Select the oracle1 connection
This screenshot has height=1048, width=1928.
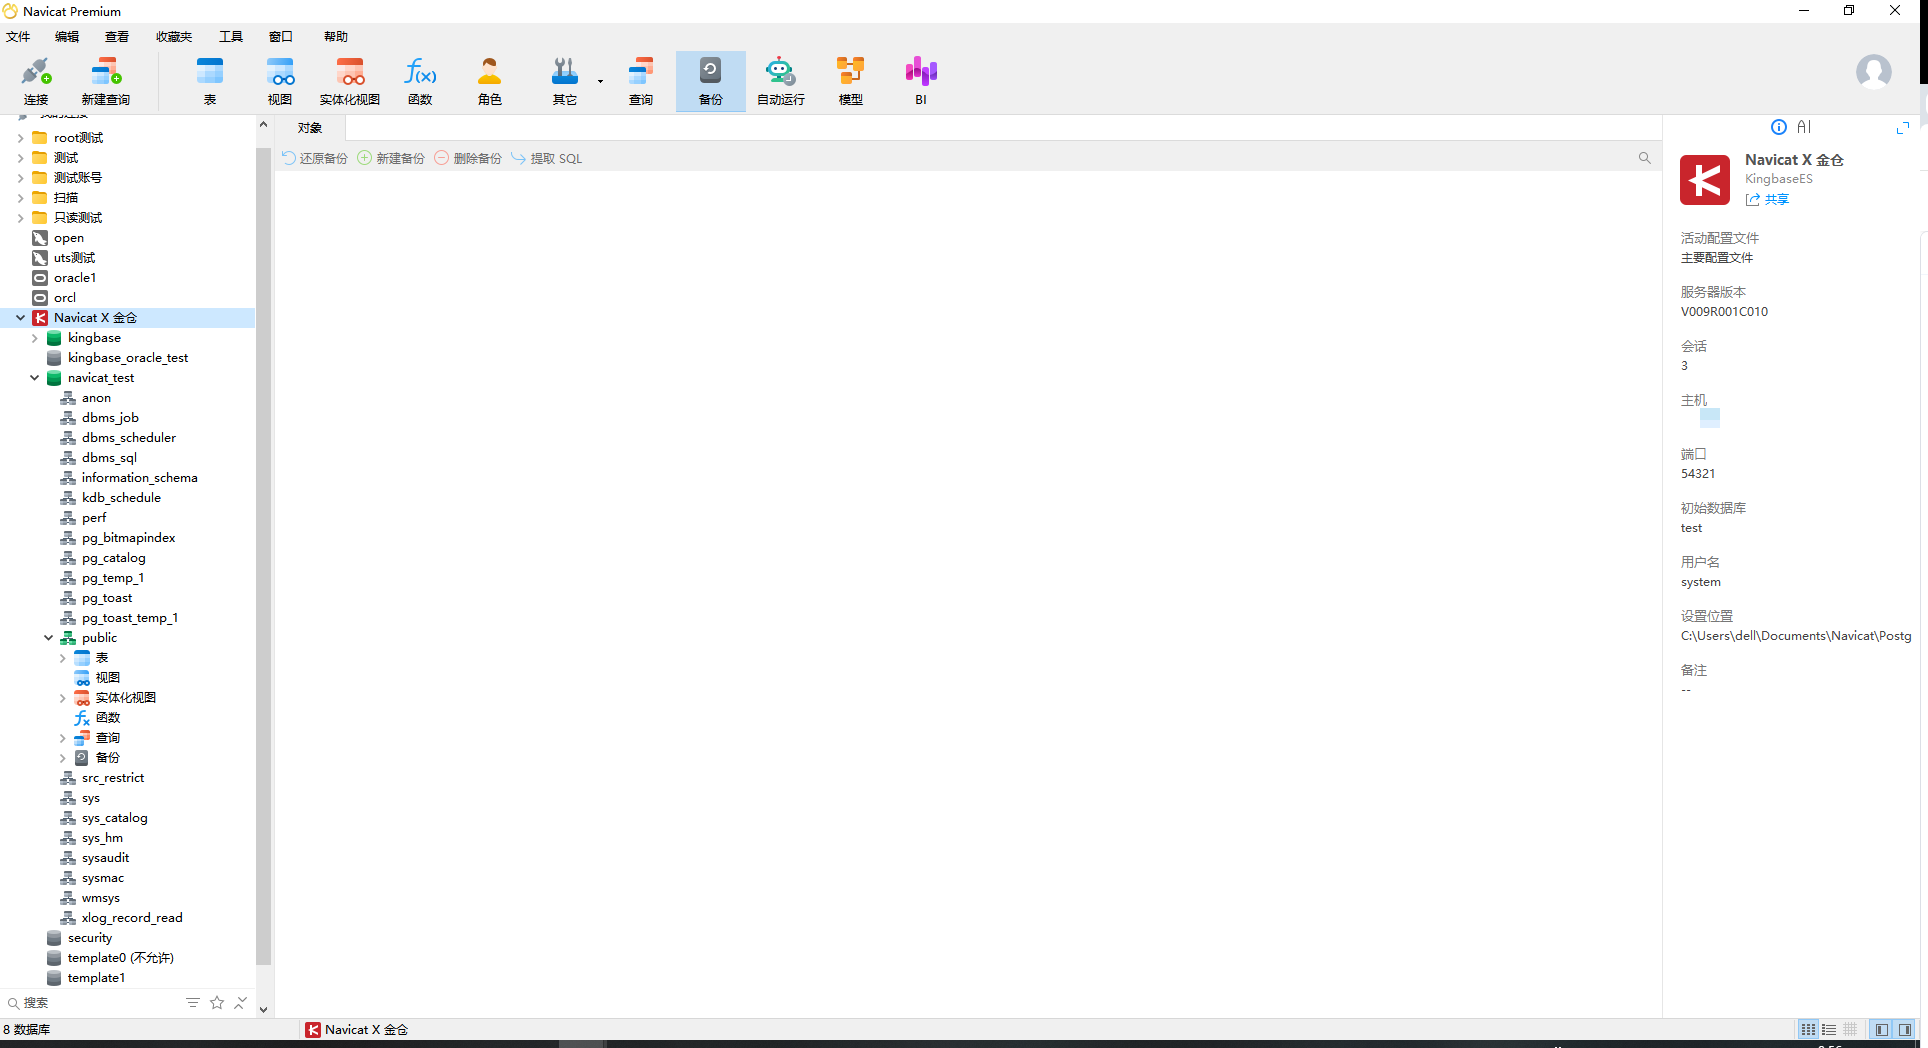(x=75, y=278)
